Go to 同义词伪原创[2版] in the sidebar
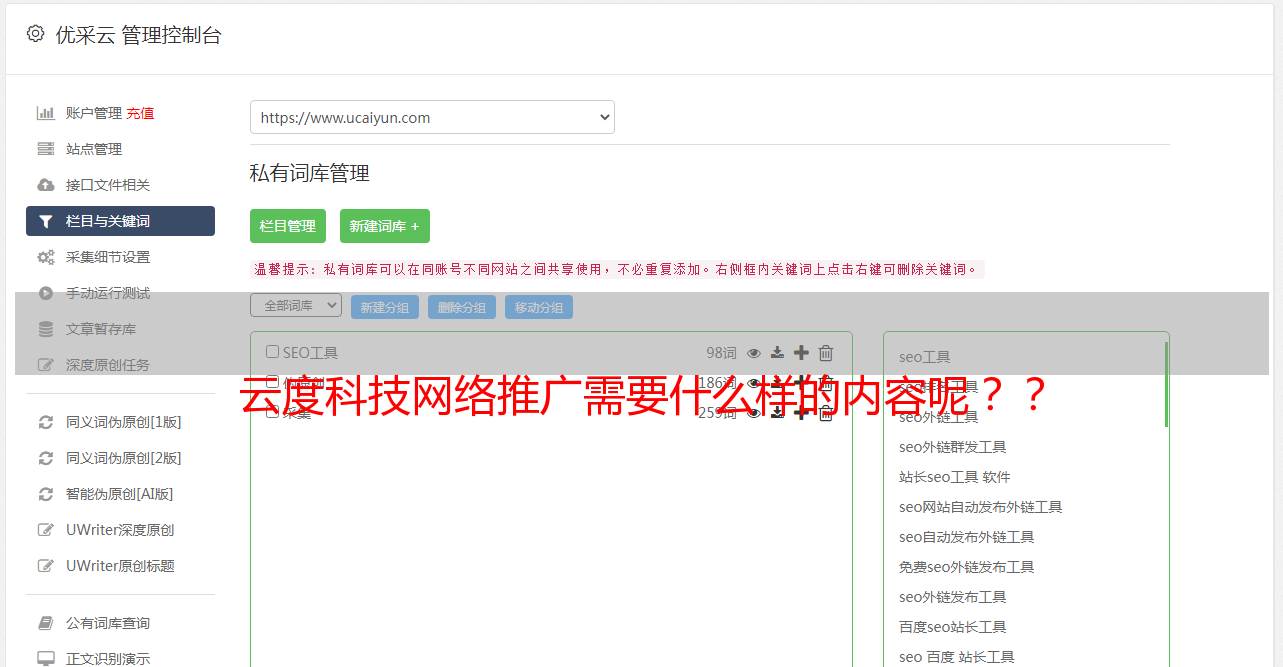 pyautogui.click(x=124, y=458)
